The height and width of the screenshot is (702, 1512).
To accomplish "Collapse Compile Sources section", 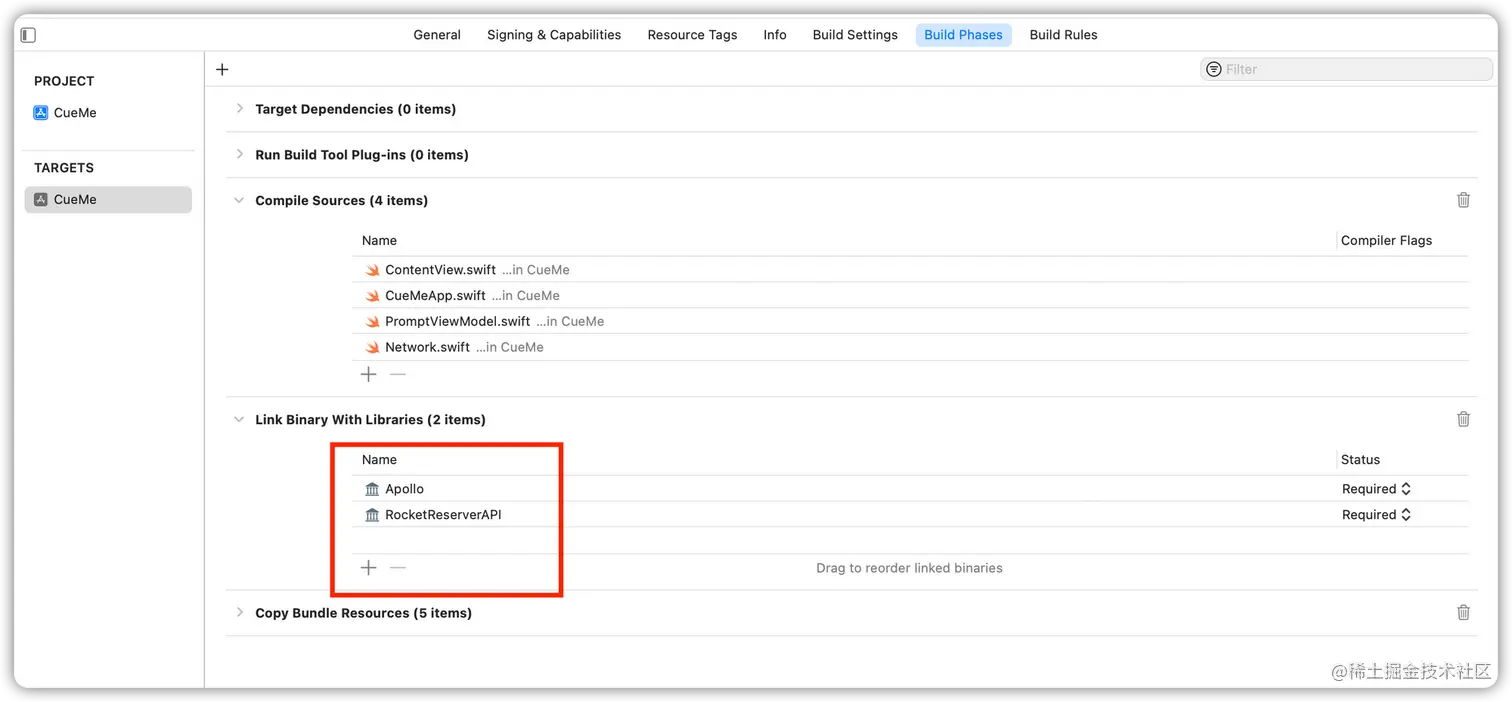I will (239, 200).
